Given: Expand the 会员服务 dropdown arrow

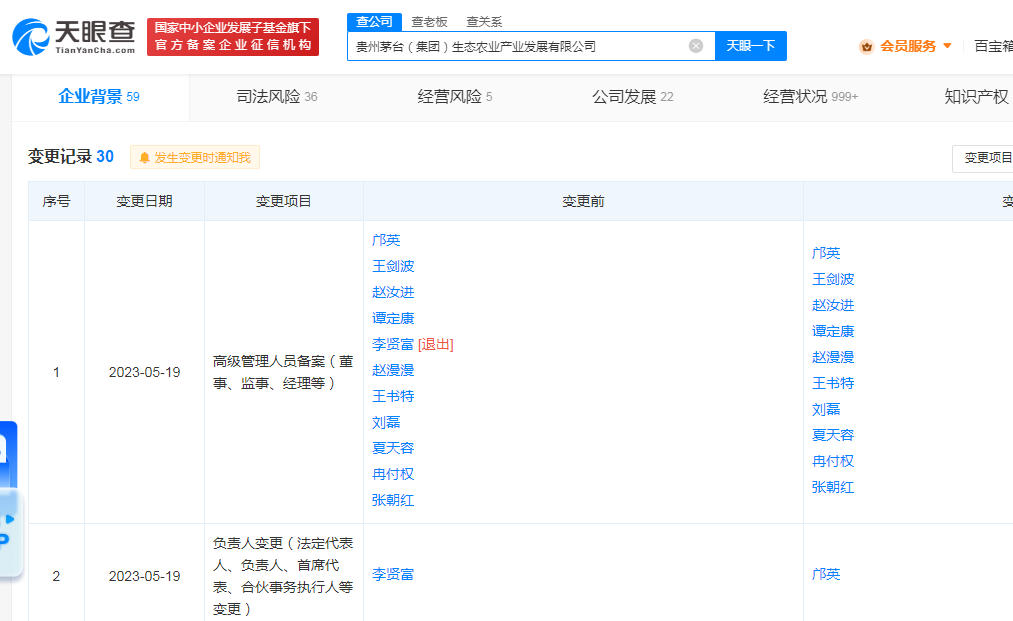Looking at the screenshot, I should (947, 46).
